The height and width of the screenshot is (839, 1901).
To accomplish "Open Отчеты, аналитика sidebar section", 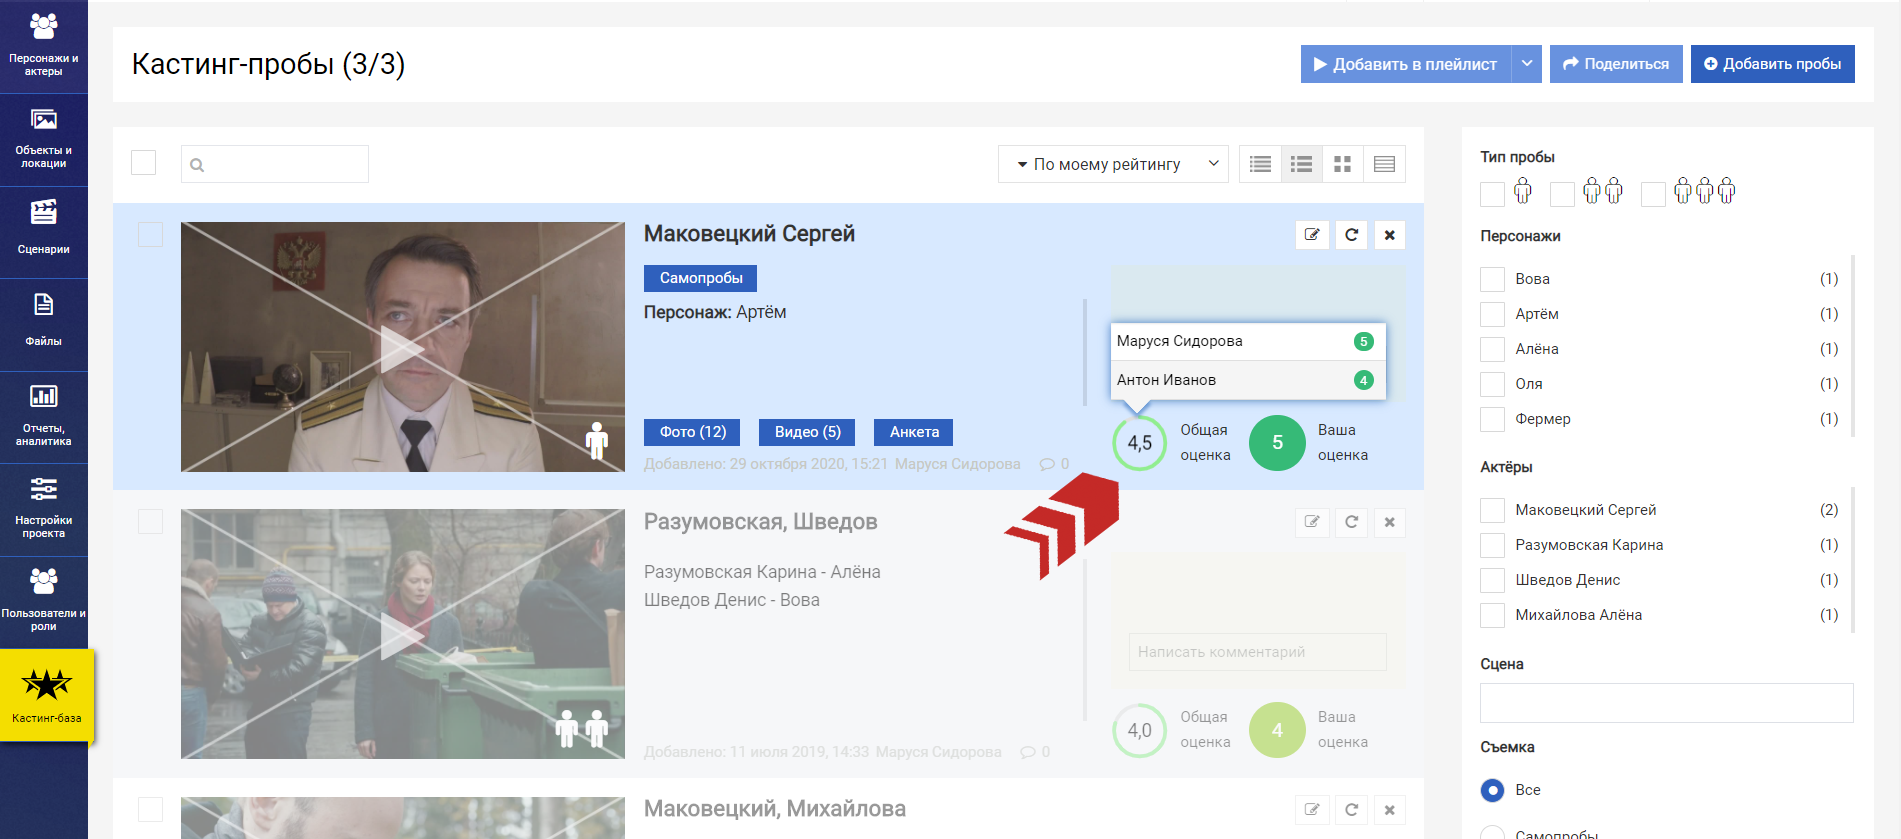I will [x=44, y=417].
